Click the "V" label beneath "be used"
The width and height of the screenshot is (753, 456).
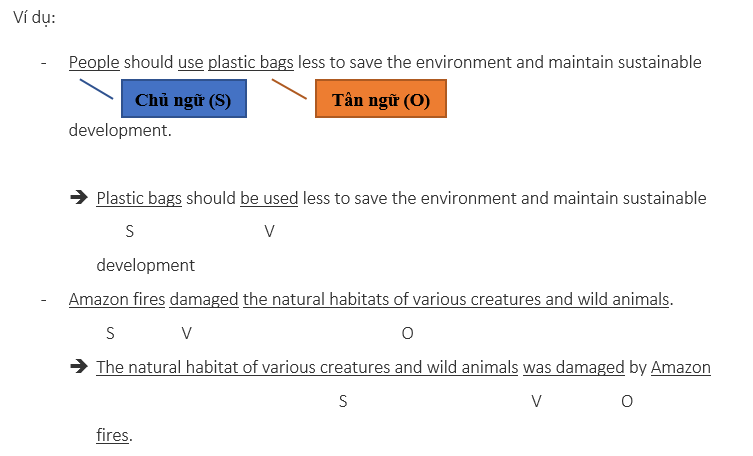(269, 232)
